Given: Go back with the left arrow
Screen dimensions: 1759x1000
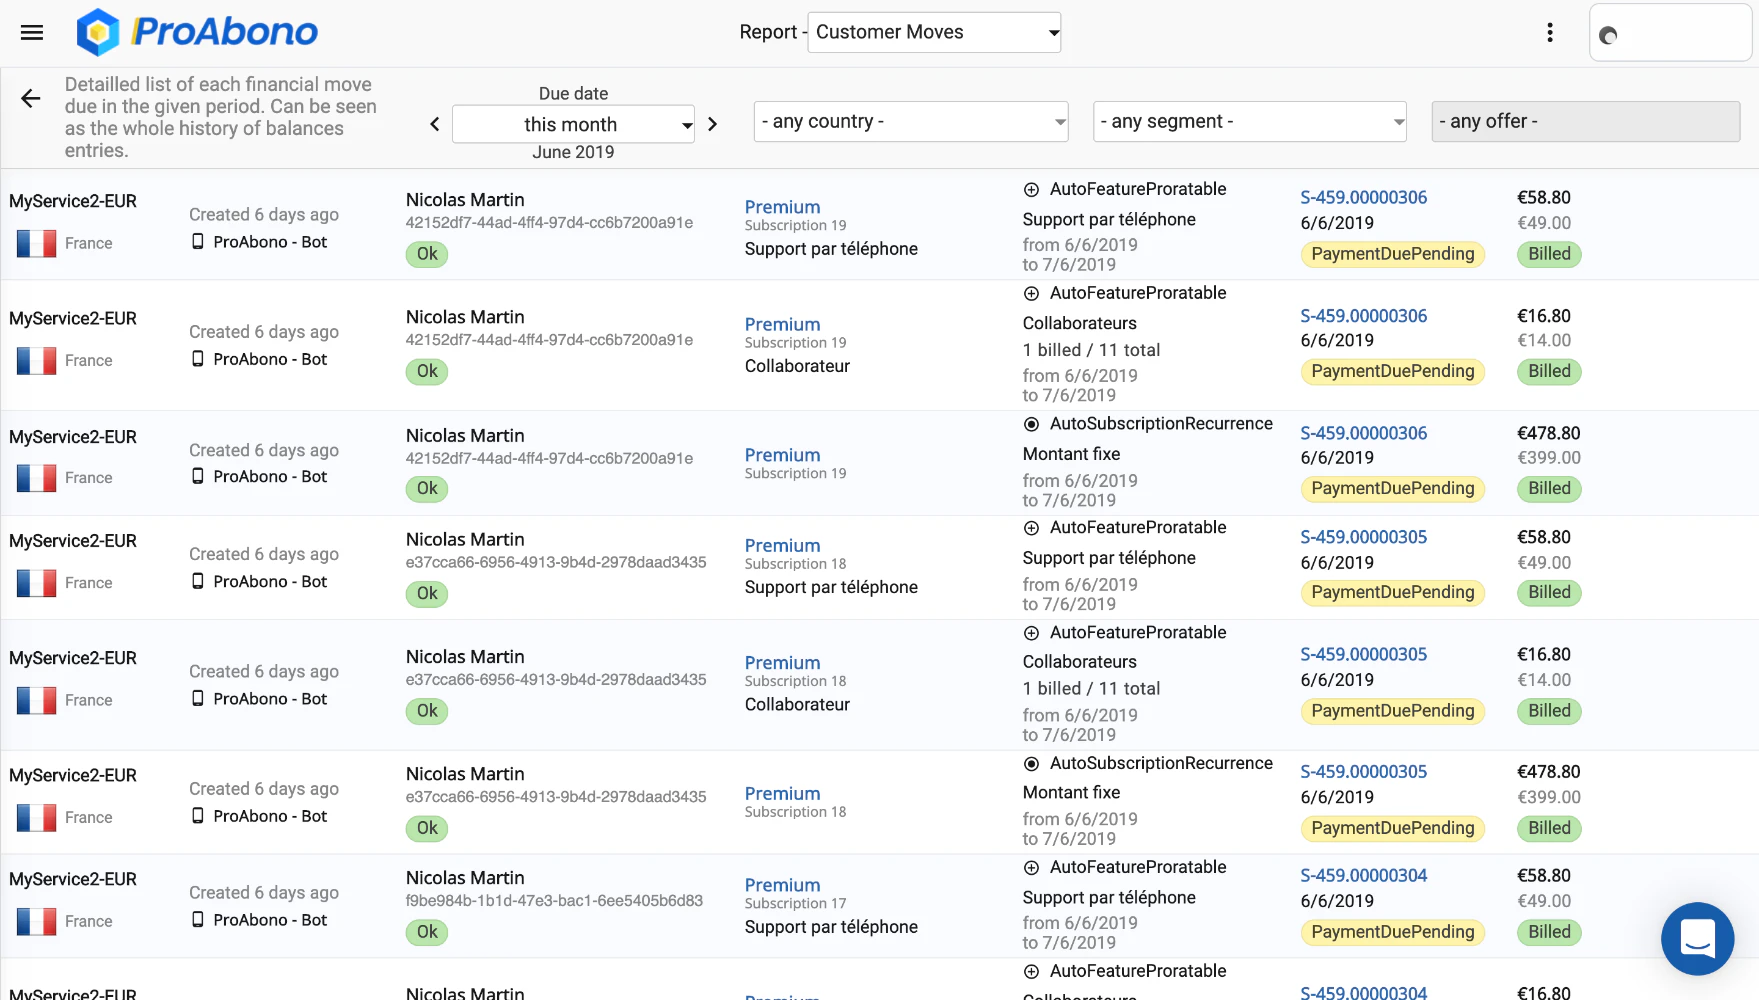Looking at the screenshot, I should (x=31, y=98).
